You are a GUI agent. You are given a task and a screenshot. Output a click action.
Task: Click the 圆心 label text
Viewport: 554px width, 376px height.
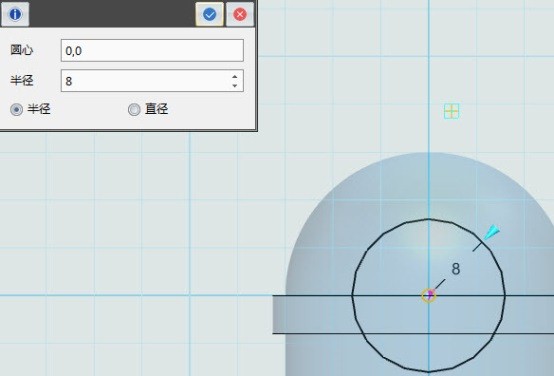click(22, 50)
